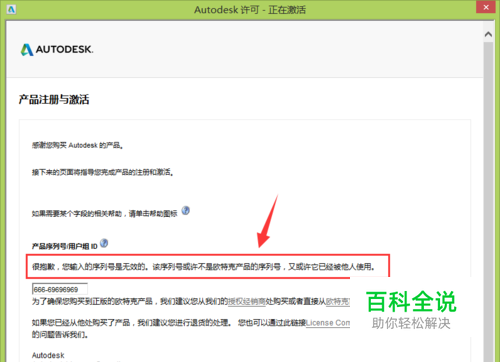Viewport: 500px width, 362px height.
Task: Click help icon next to 产品序列号/用户组 ID
Action: point(104,243)
